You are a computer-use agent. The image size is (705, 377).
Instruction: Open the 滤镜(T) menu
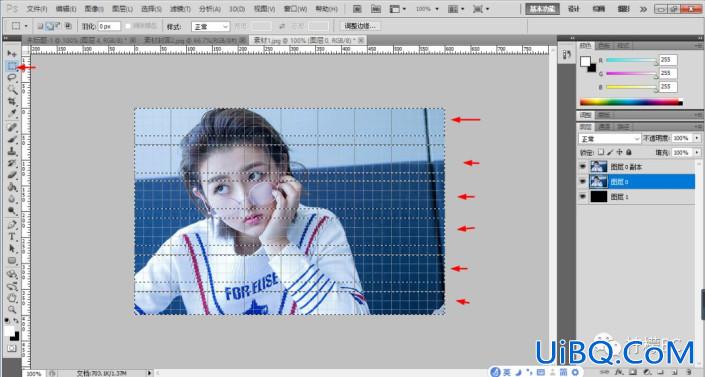tap(180, 9)
